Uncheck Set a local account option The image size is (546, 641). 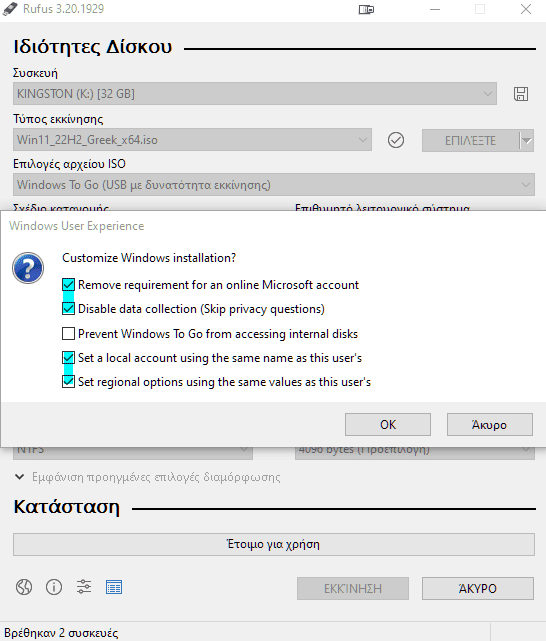coord(68,358)
